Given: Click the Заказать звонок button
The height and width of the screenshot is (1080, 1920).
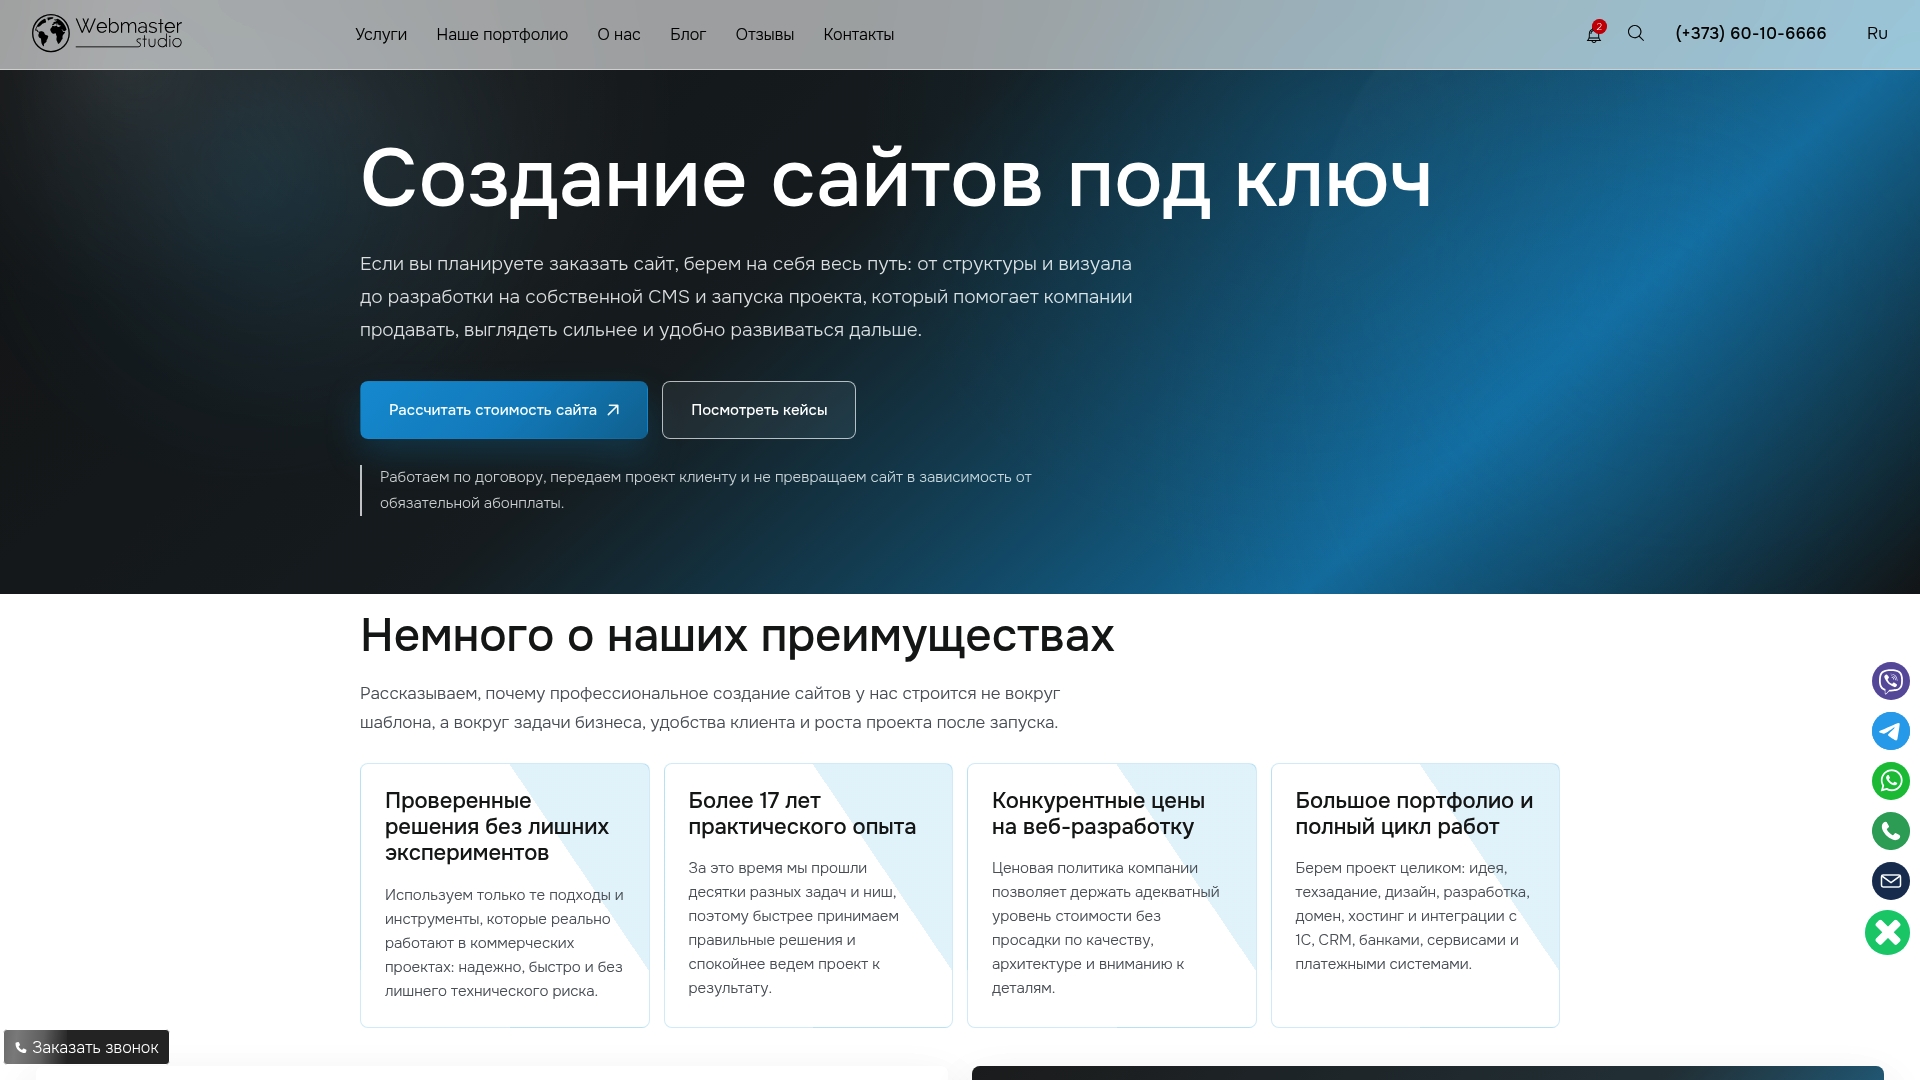Looking at the screenshot, I should pyautogui.click(x=86, y=1047).
